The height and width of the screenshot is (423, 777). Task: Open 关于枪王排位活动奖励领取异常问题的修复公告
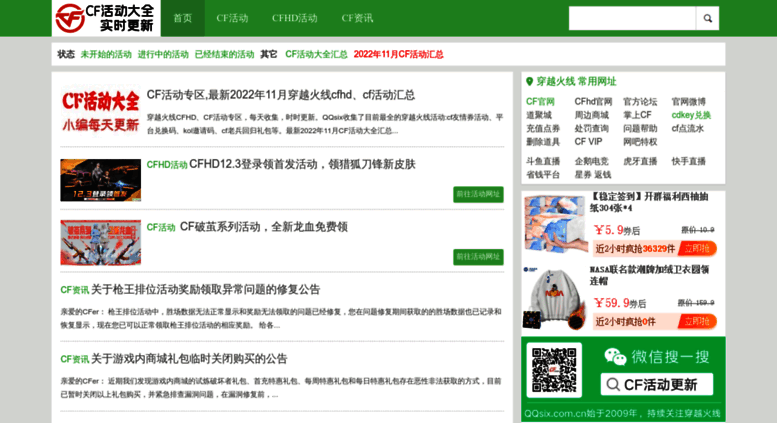(206, 289)
